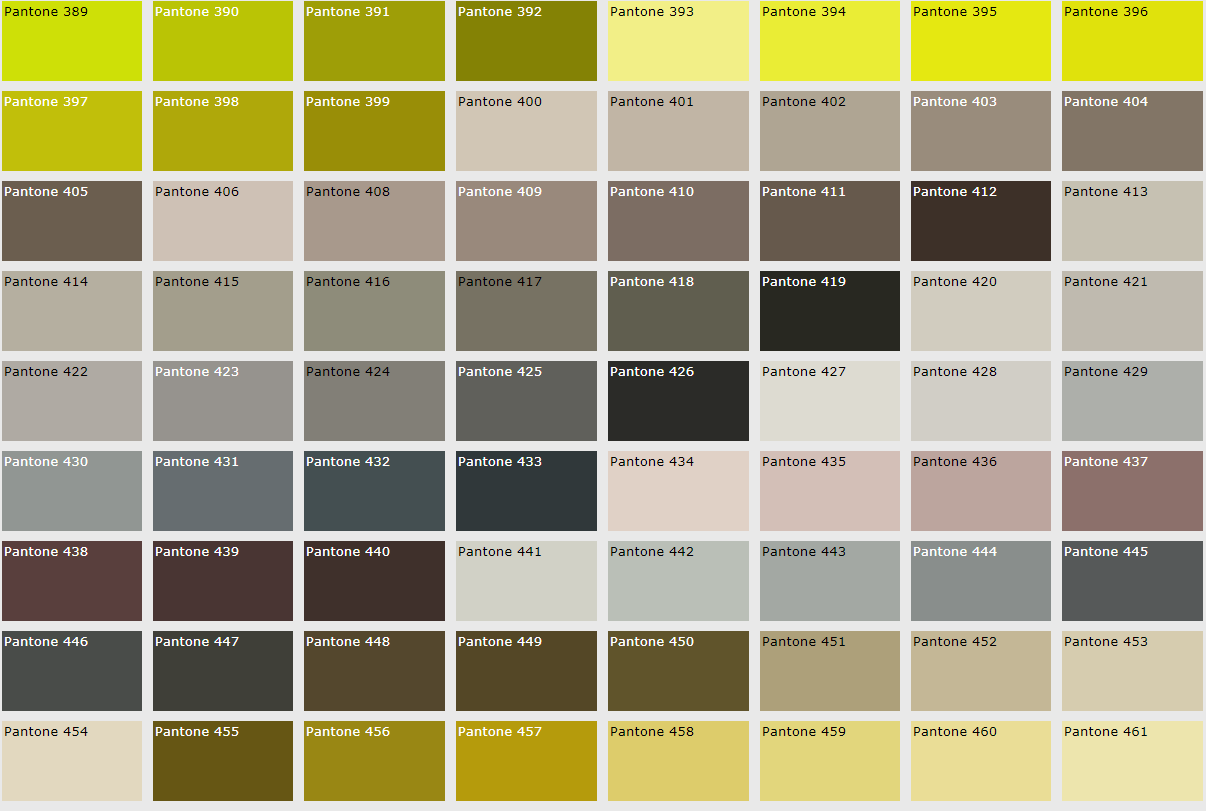Choose the Pantone 437 mauve swatch
1206x811 pixels.
click(1132, 491)
